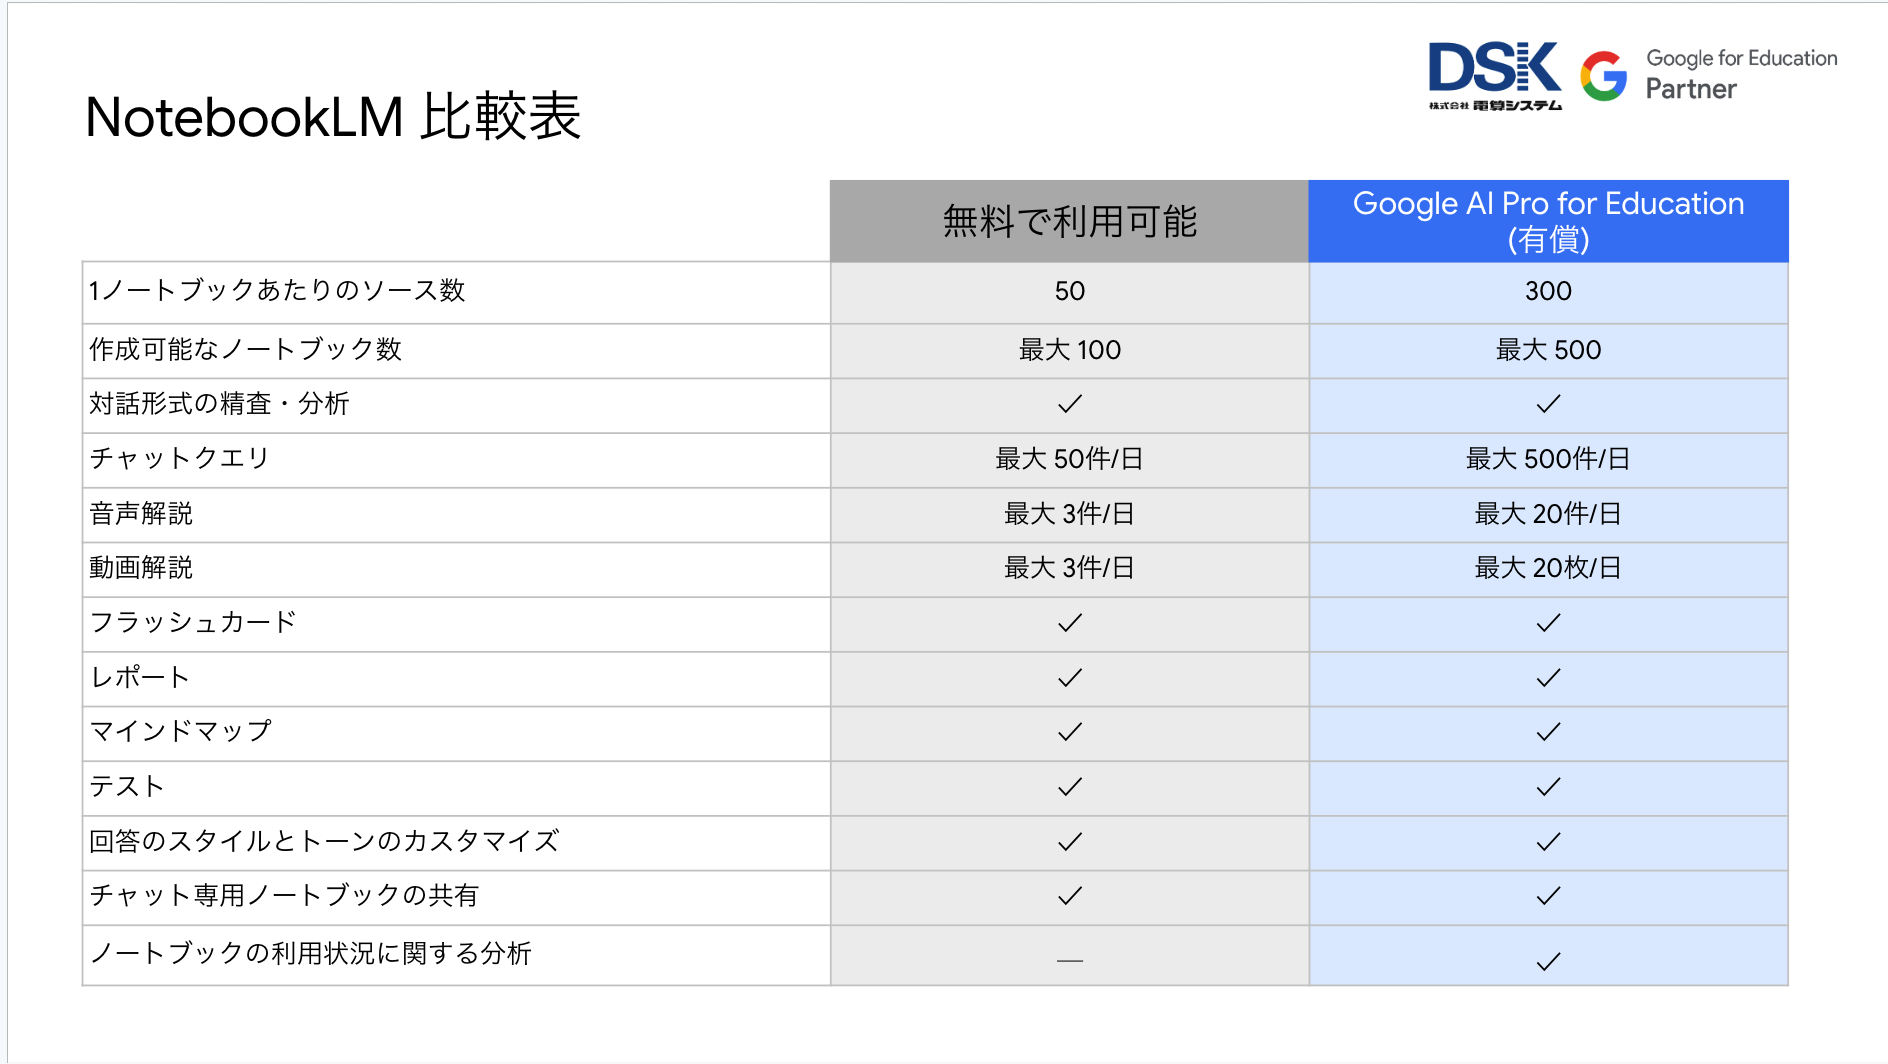Click paid-tier checkmark for マインドマップ
This screenshot has width=1888, height=1064.
1548,732
